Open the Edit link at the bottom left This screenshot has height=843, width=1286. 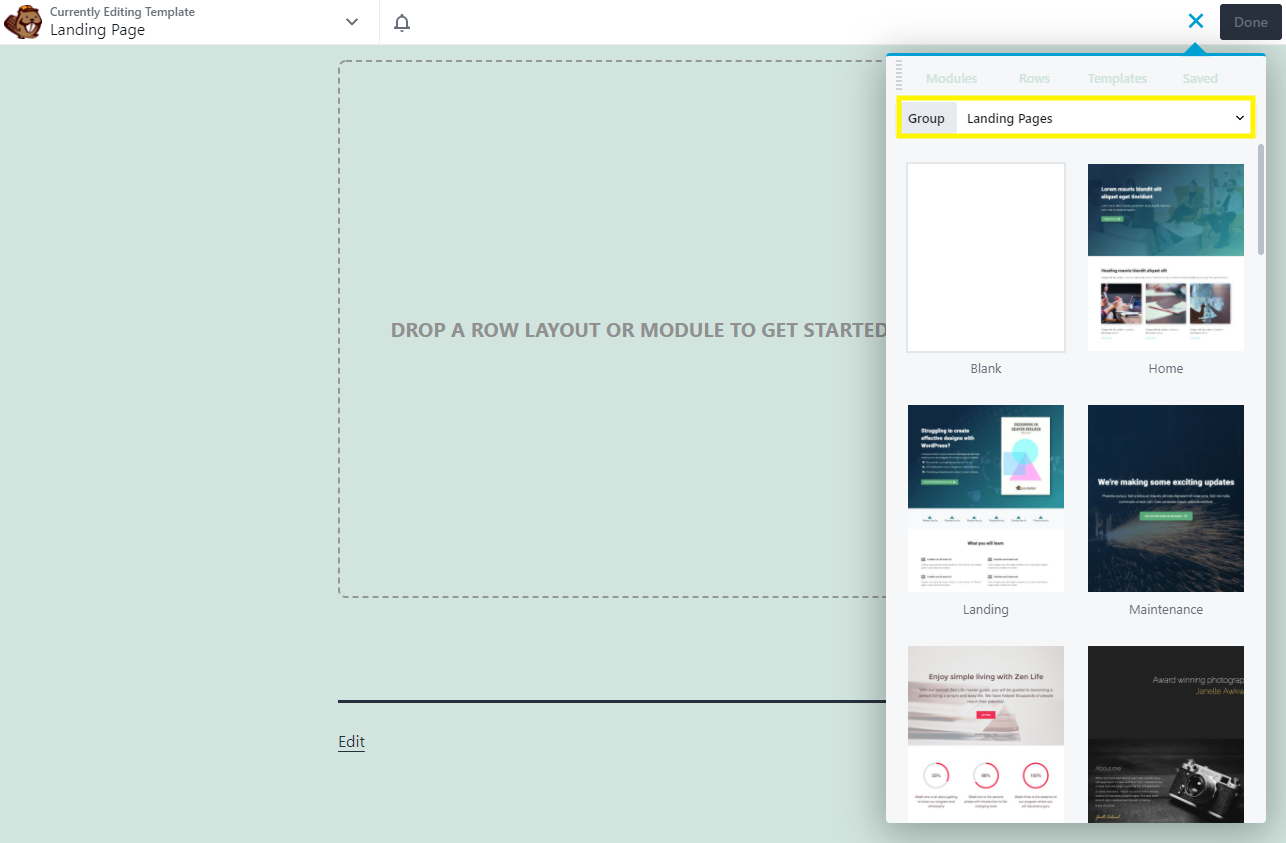(351, 742)
